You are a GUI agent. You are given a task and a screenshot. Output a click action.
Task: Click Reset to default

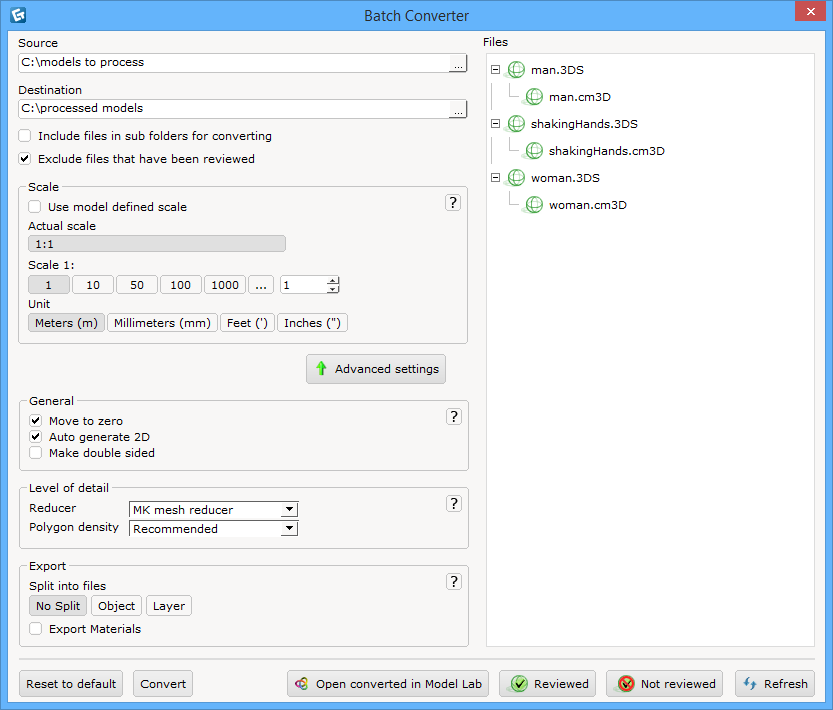[x=71, y=683]
